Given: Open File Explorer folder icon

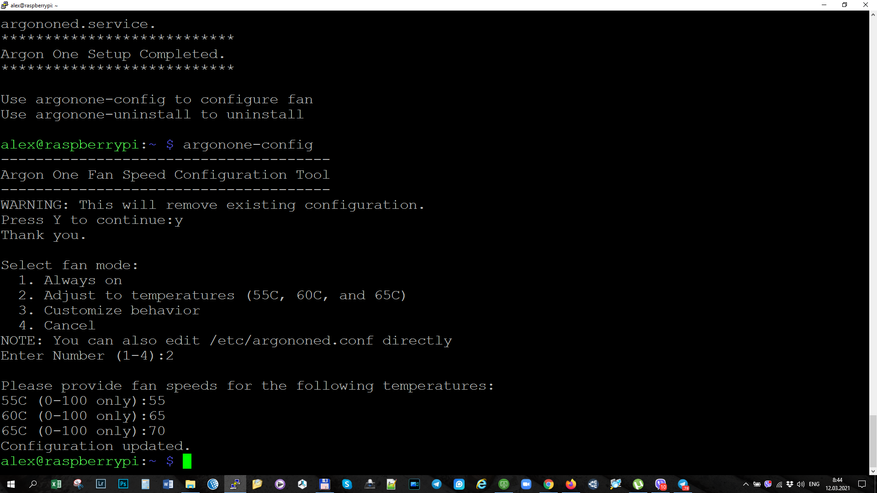Looking at the screenshot, I should [190, 484].
